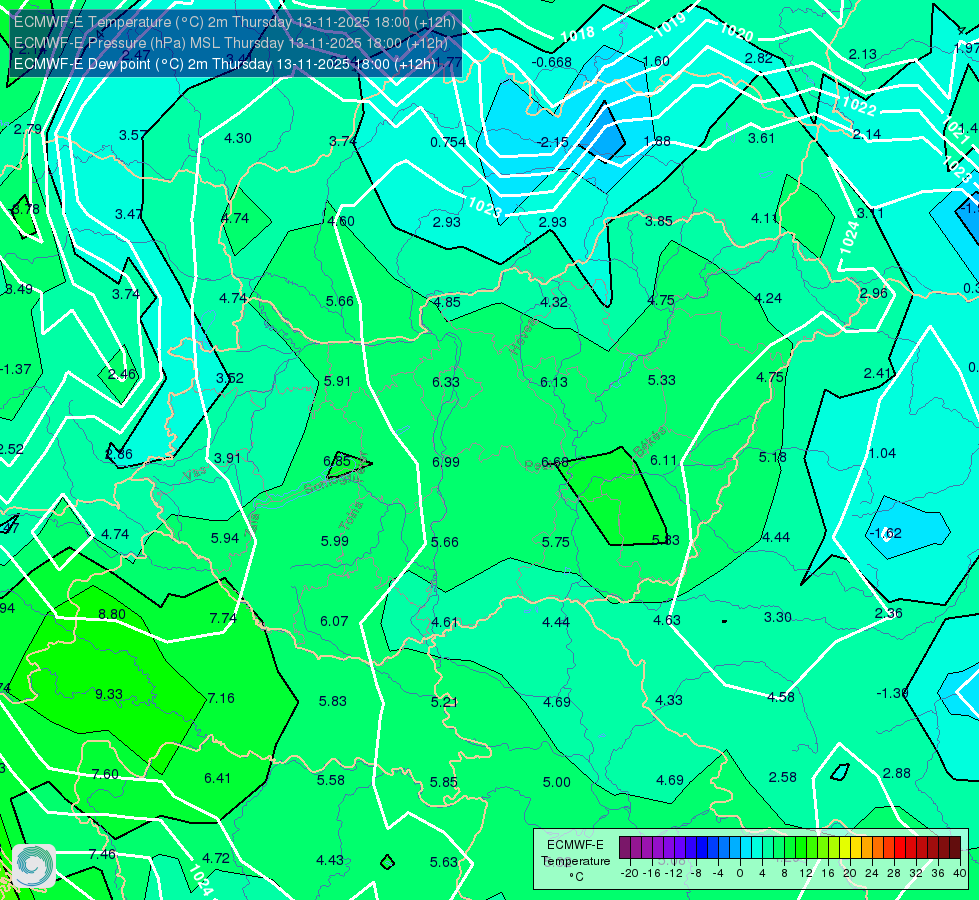Click the 1.88 dew point value
Viewport: 979px width, 900px height.
pos(657,141)
